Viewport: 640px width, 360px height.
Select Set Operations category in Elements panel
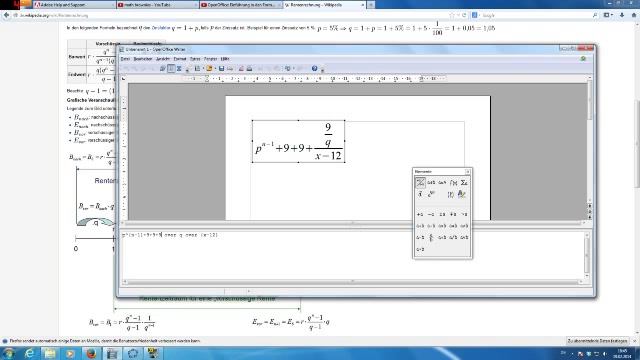[442, 182]
